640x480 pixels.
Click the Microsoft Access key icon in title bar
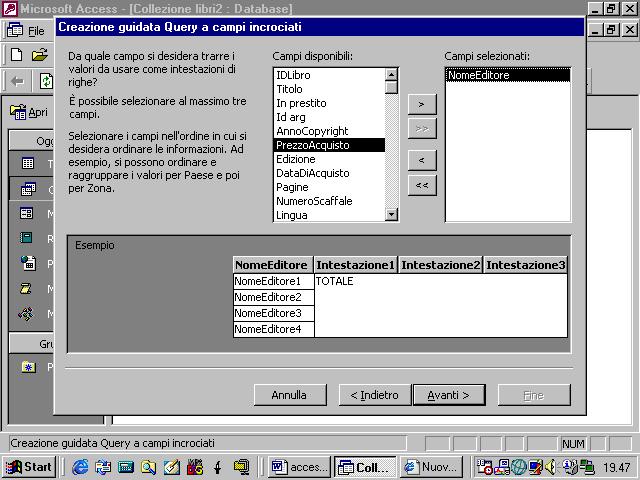pos(9,8)
